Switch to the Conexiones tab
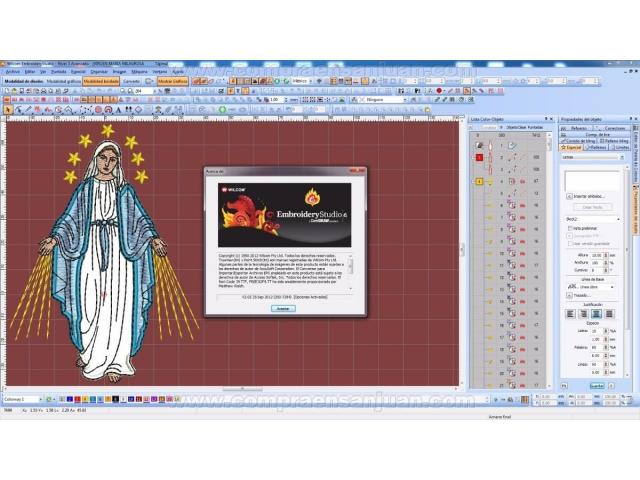Viewport: 640px width, 480px height. tap(614, 128)
